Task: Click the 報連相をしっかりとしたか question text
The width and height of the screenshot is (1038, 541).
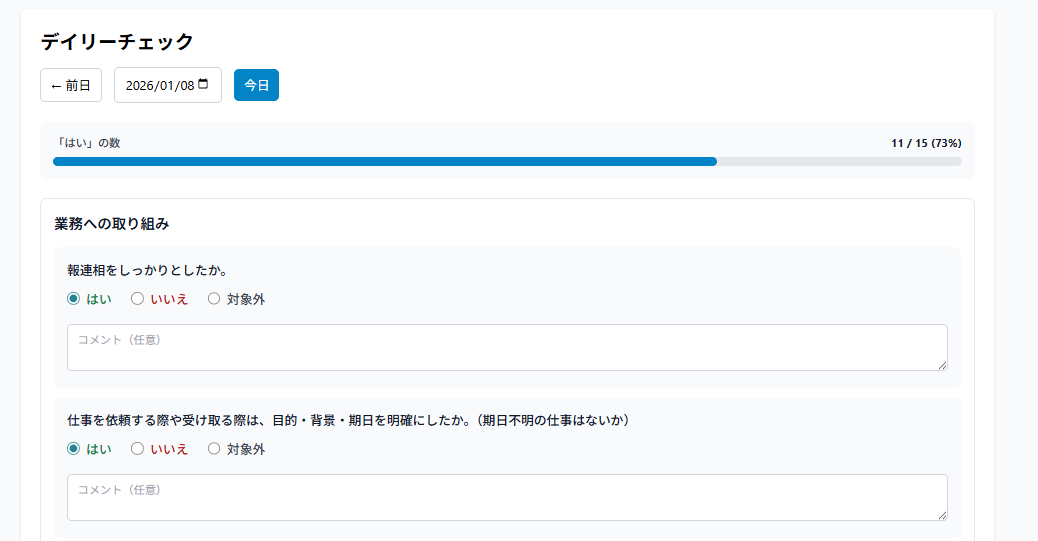Action: click(x=147, y=270)
